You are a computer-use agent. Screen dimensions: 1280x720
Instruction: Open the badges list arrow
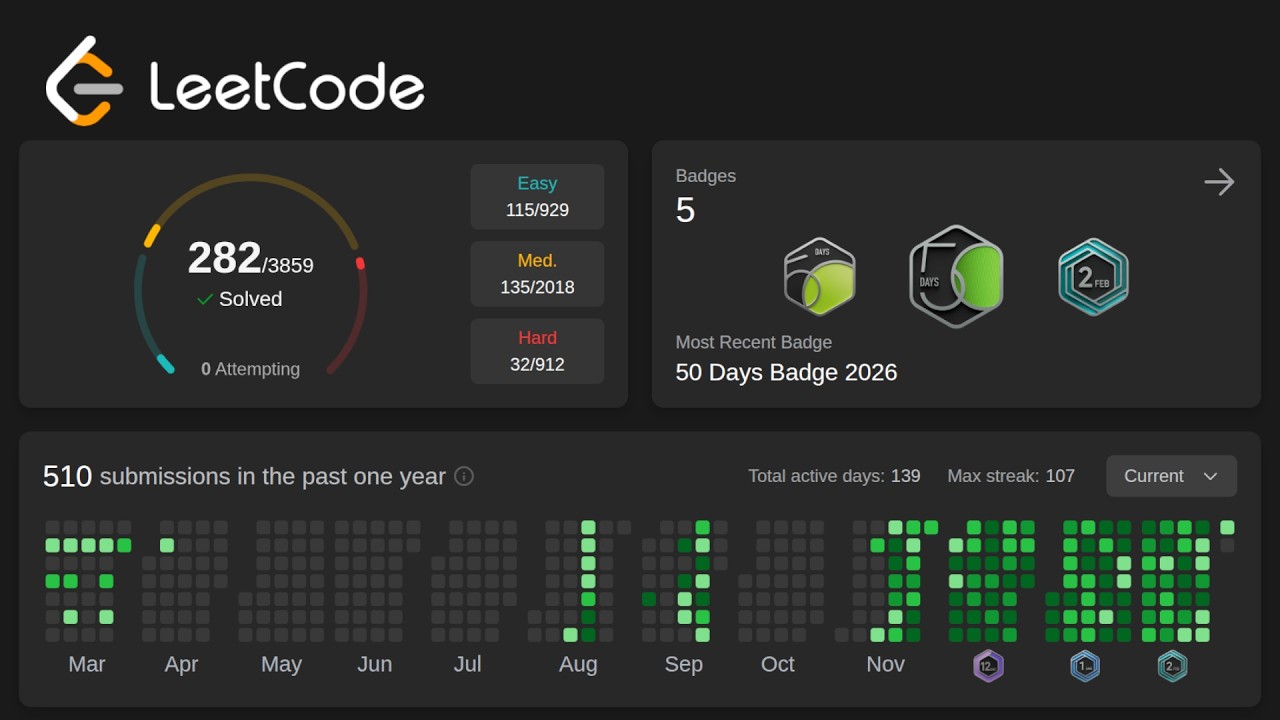(x=1219, y=182)
